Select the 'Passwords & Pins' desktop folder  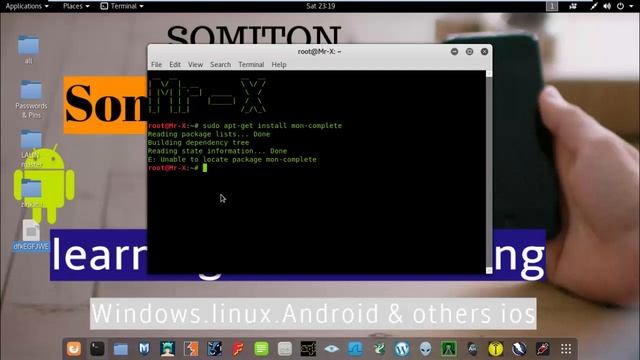[31, 99]
